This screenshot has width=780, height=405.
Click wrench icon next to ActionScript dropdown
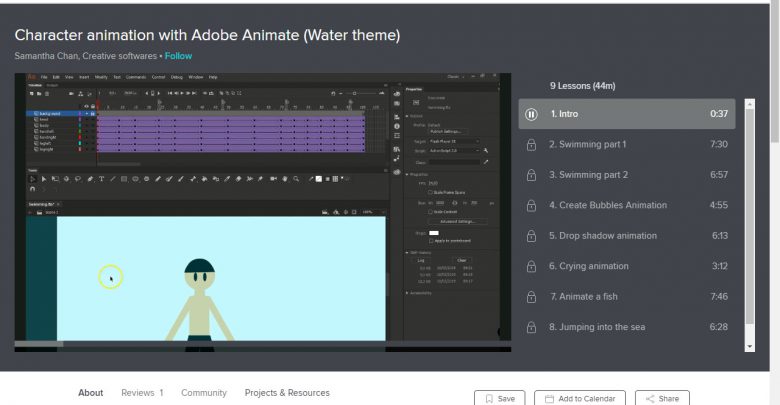[x=486, y=150]
